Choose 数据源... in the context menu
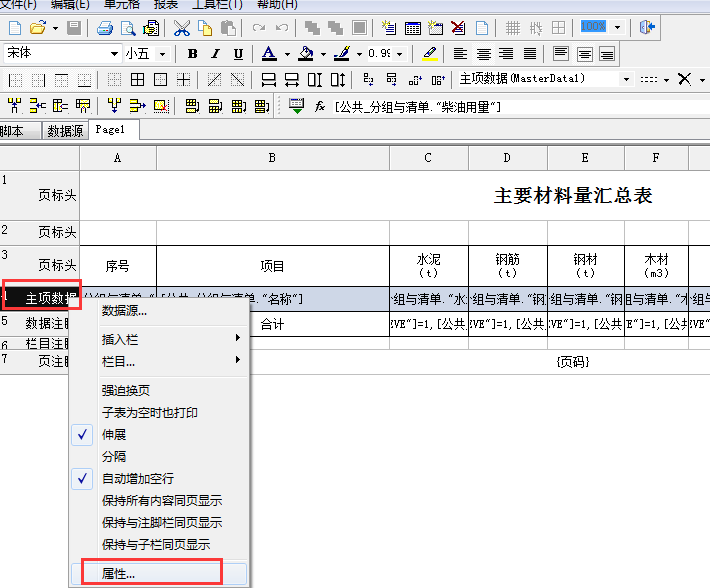The image size is (710, 588). 124,311
